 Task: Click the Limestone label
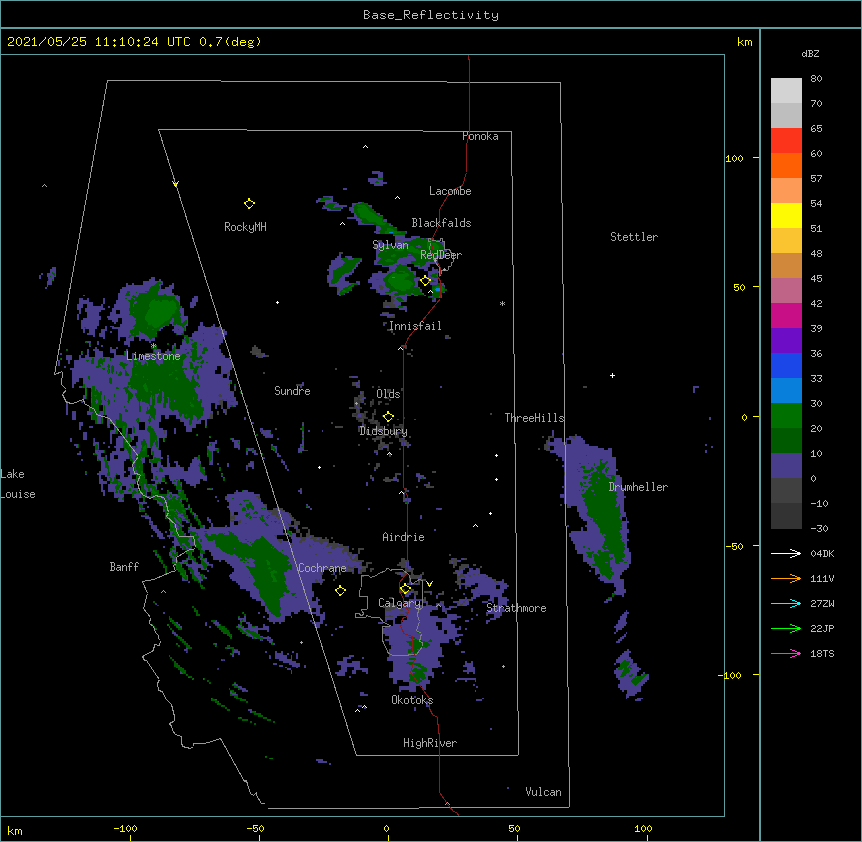coord(153,356)
